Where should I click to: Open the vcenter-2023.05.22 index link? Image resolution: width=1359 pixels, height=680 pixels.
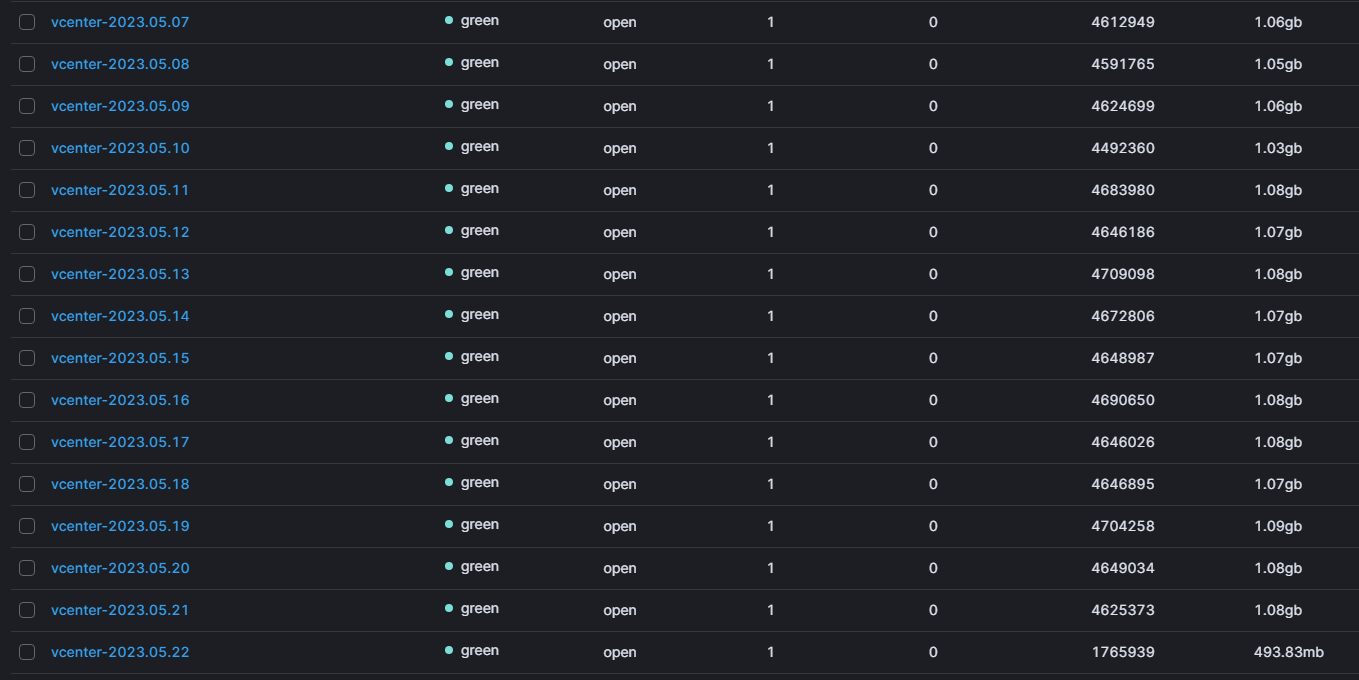coord(120,652)
